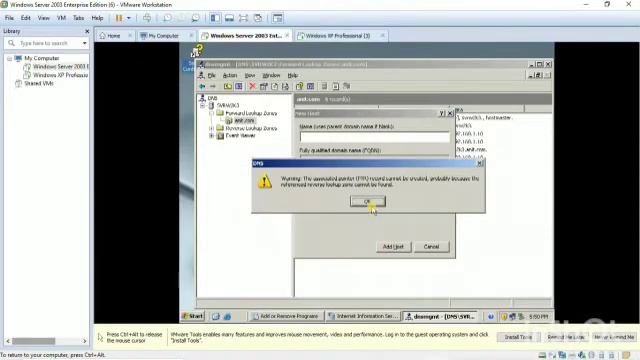Open the Properties toolbar icon
Screen dimensions: 640x360
point(264,86)
